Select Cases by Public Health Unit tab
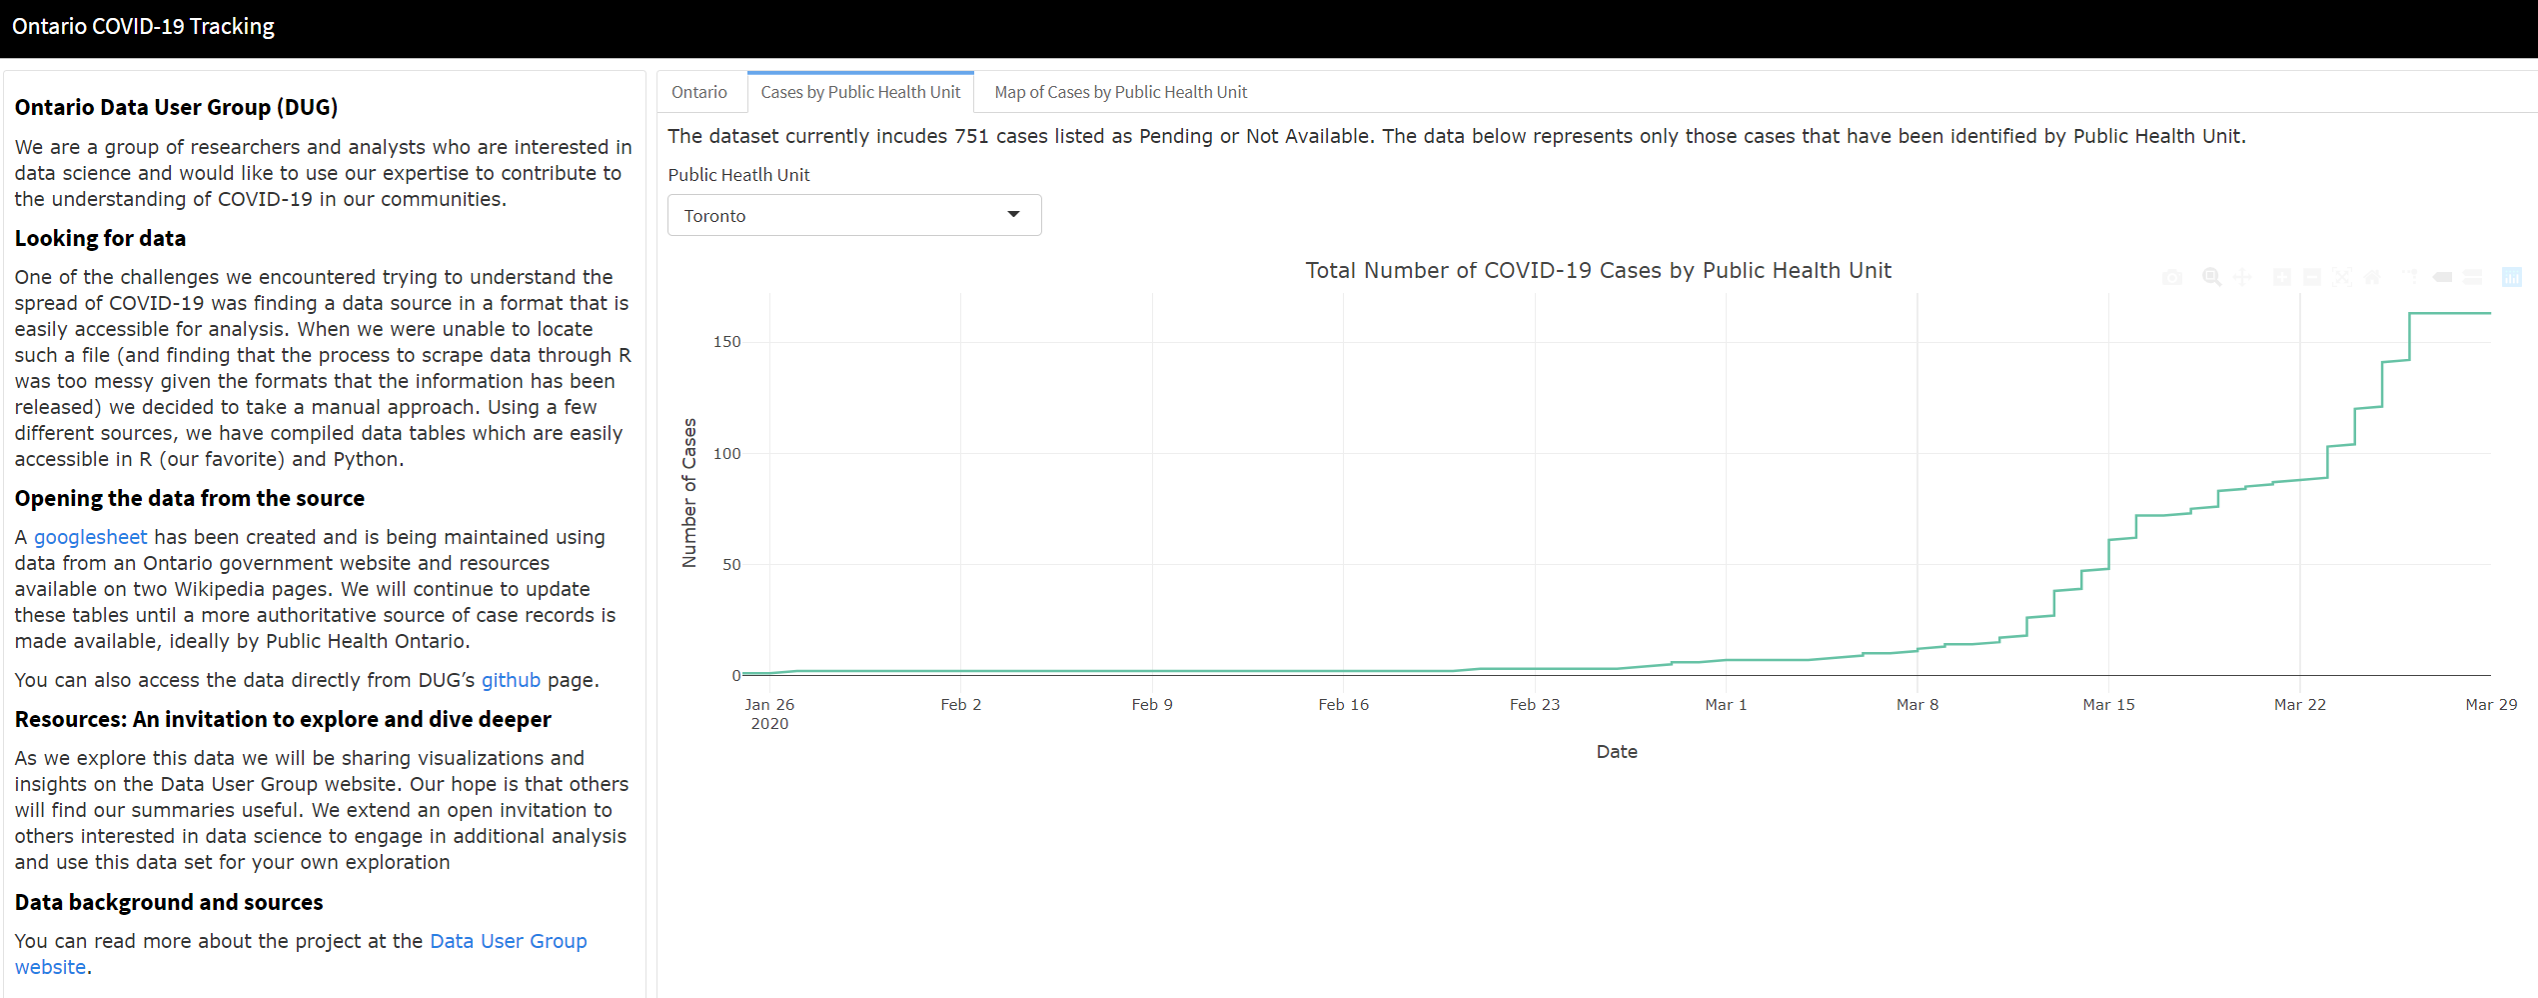 click(860, 92)
